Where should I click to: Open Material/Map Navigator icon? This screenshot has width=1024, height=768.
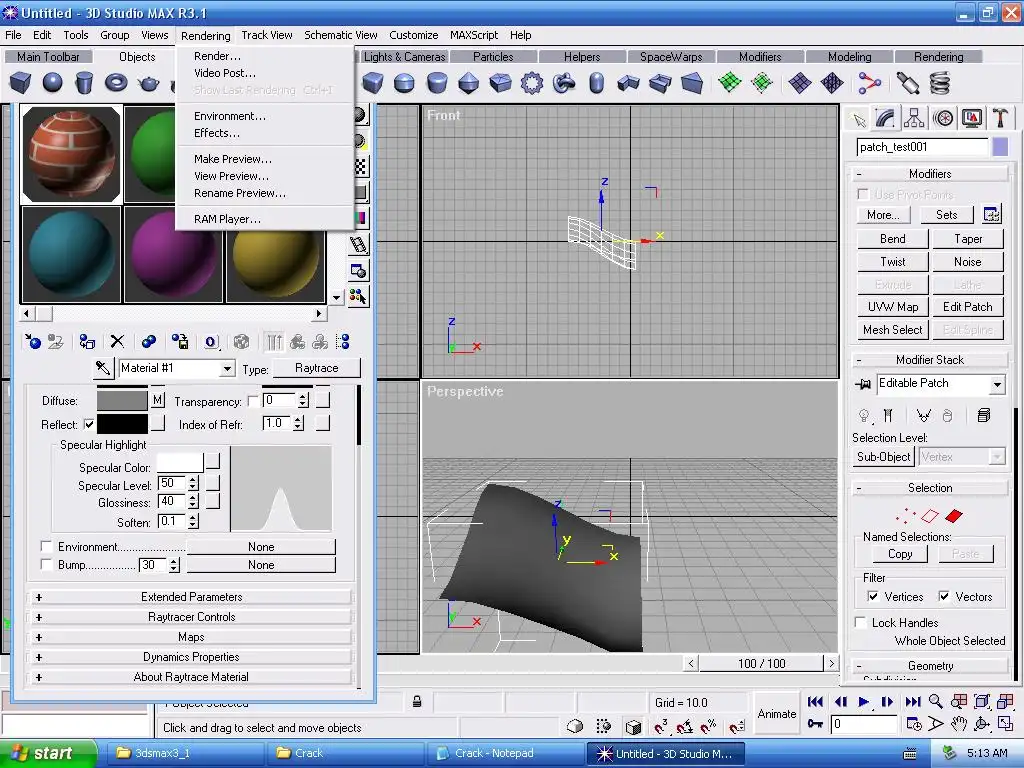click(343, 342)
